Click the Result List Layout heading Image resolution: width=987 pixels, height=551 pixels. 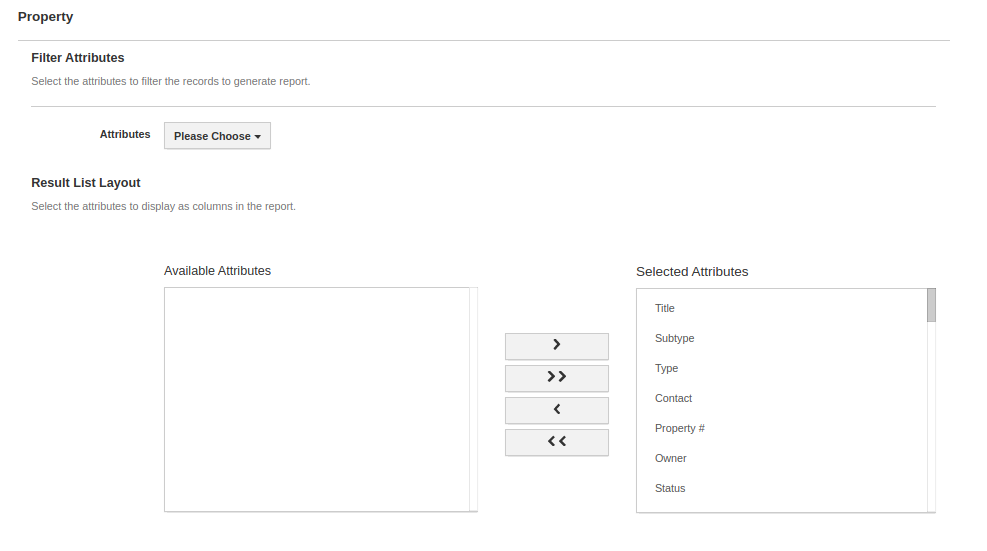point(86,183)
